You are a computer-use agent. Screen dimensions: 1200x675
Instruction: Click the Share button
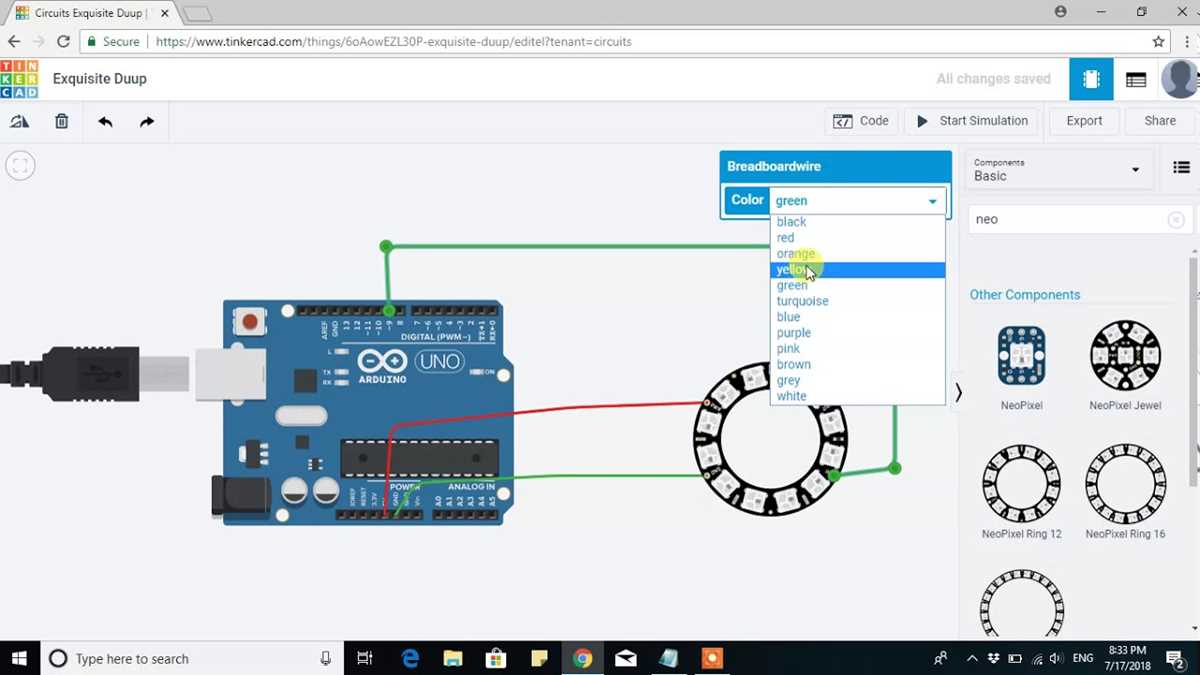[1160, 121]
